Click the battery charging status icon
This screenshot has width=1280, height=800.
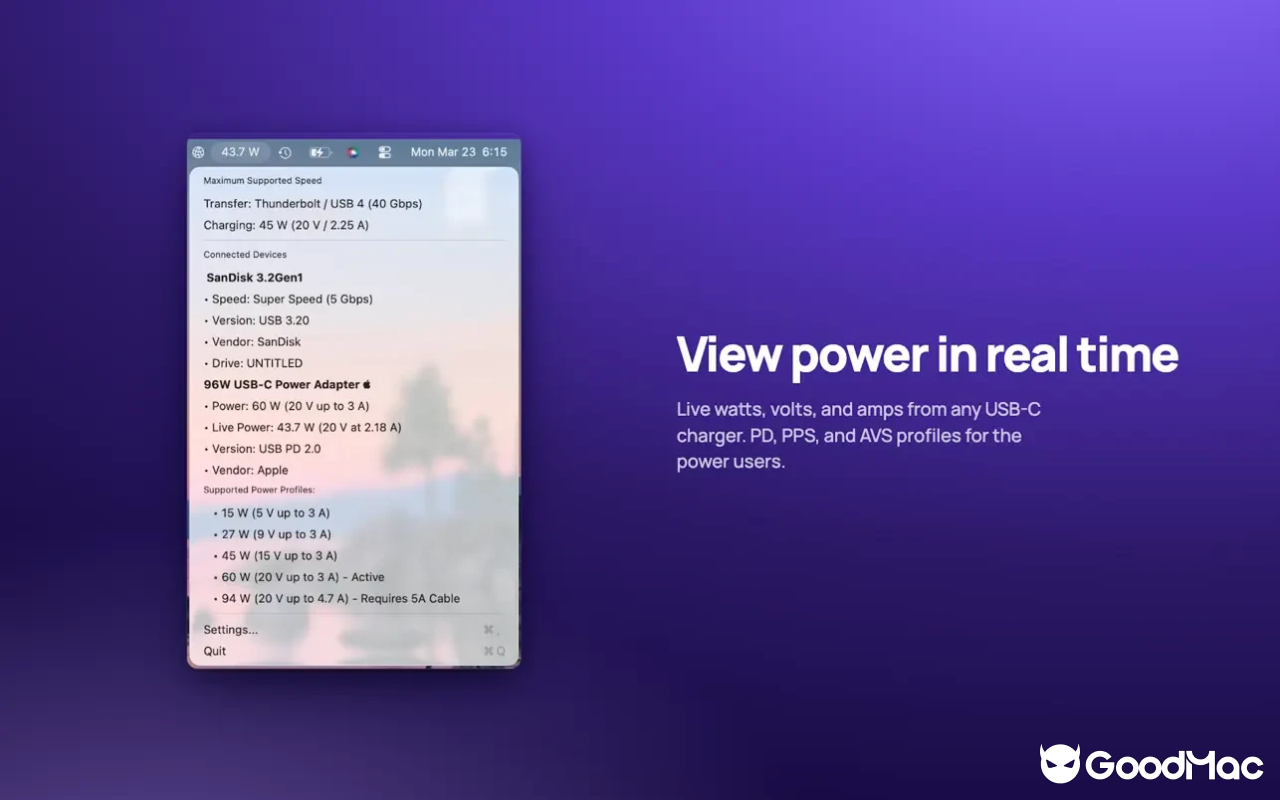tap(320, 152)
